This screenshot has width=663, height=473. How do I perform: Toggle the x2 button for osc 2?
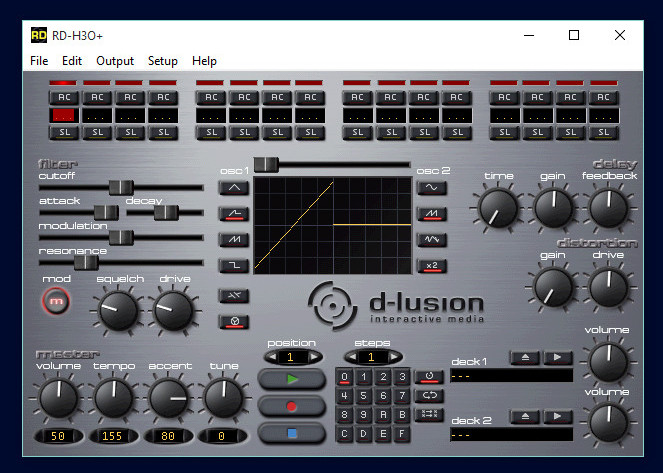(432, 266)
